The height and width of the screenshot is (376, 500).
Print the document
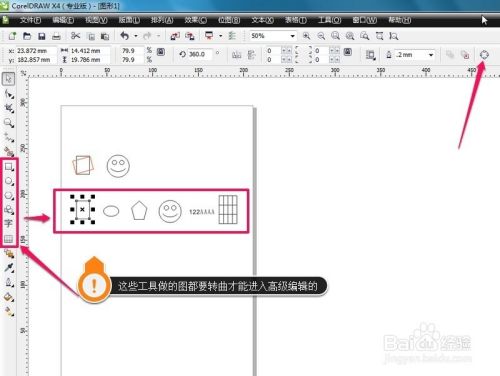pyautogui.click(x=56, y=36)
